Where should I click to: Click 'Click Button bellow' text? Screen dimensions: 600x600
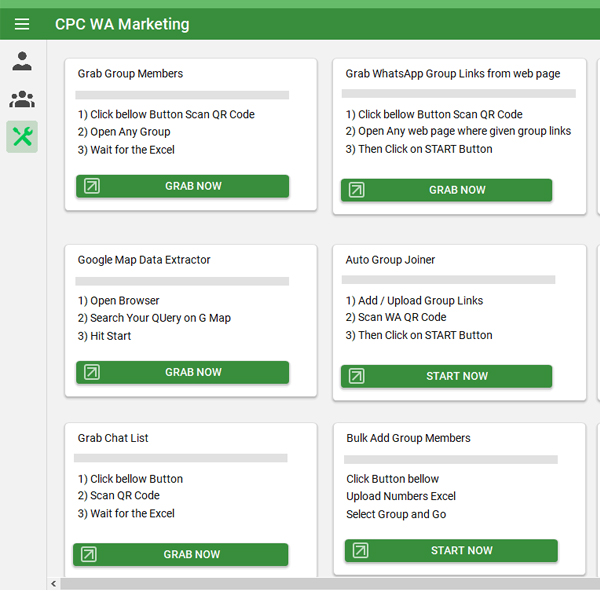pyautogui.click(x=393, y=479)
